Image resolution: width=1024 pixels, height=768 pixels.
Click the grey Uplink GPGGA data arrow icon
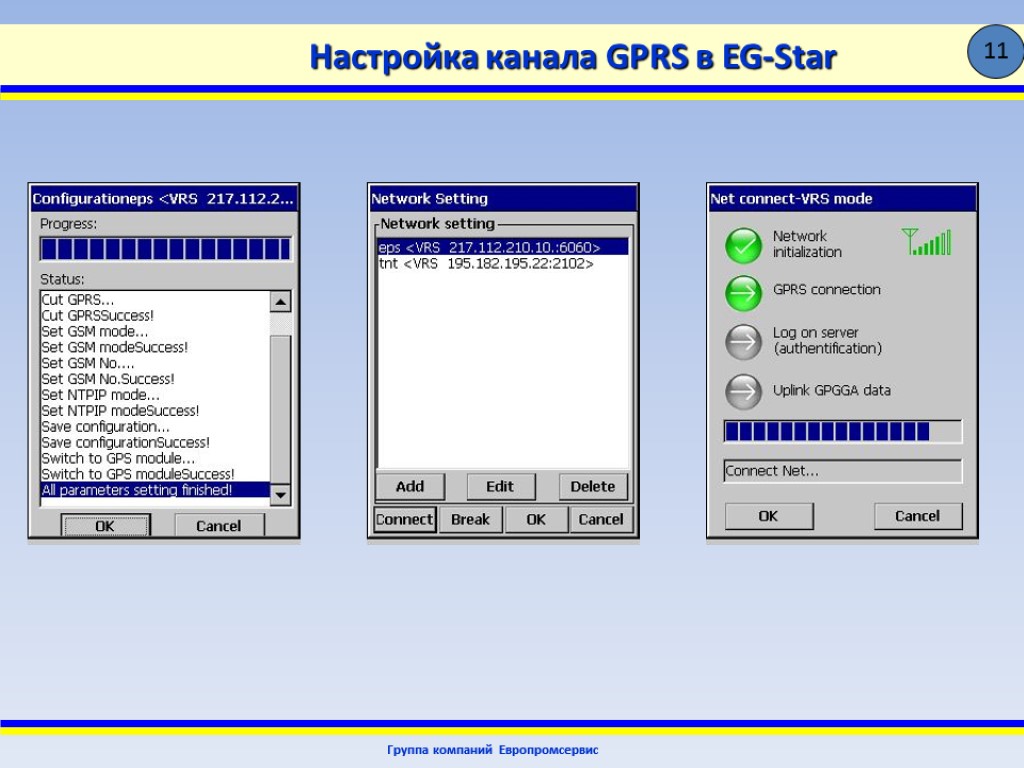743,391
